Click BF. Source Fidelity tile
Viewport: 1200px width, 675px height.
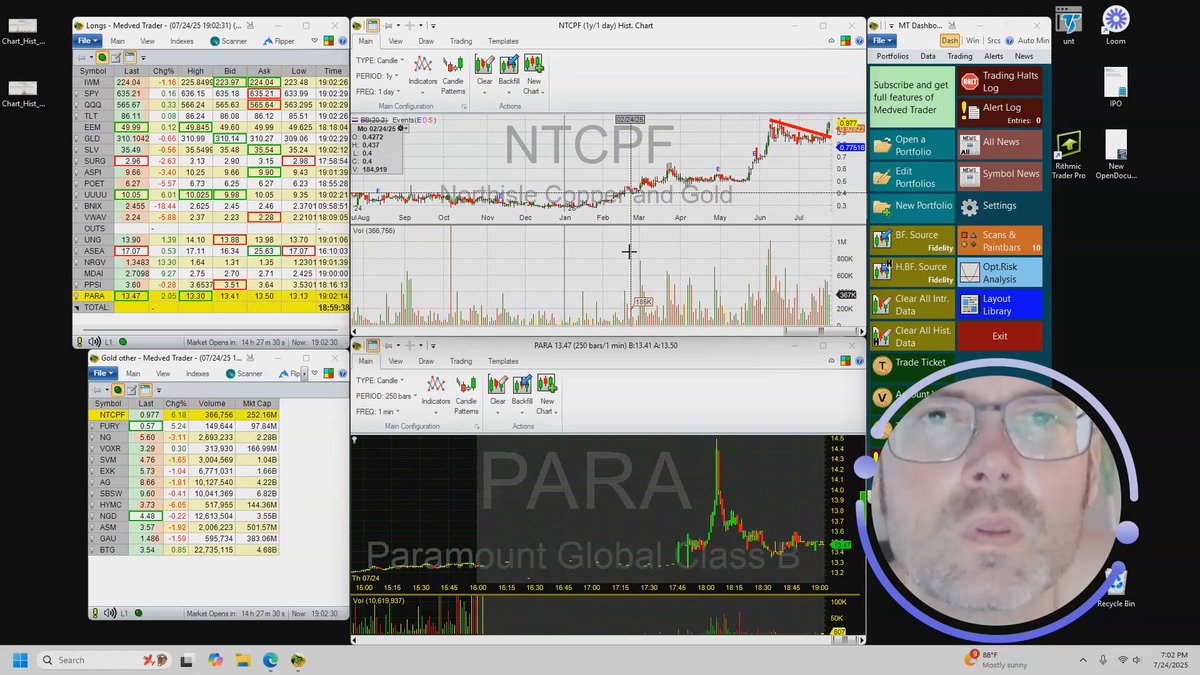click(x=913, y=240)
